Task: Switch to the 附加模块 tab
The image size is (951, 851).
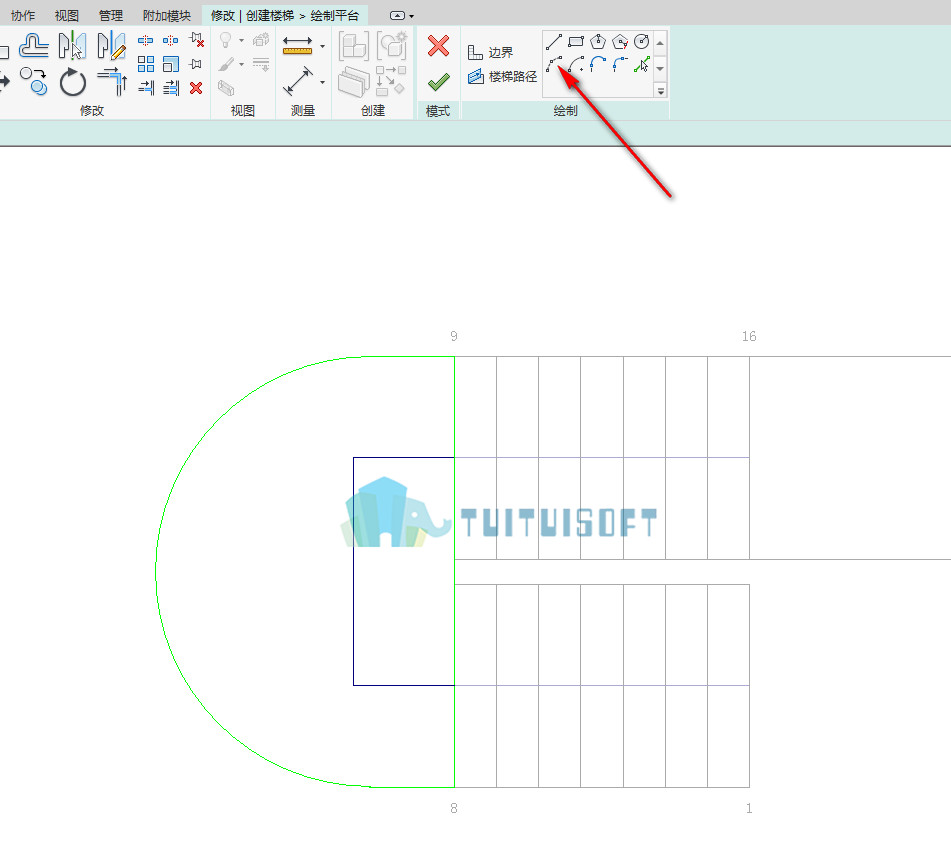Action: [167, 15]
